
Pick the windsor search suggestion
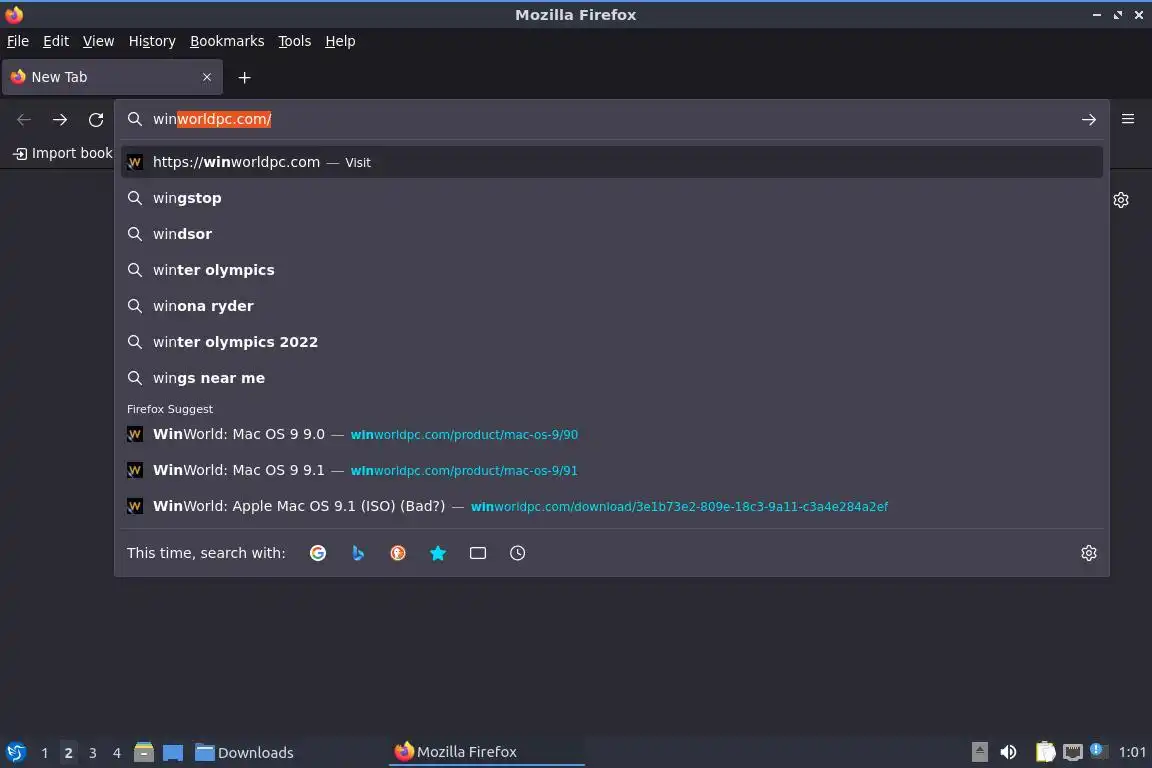click(612, 234)
